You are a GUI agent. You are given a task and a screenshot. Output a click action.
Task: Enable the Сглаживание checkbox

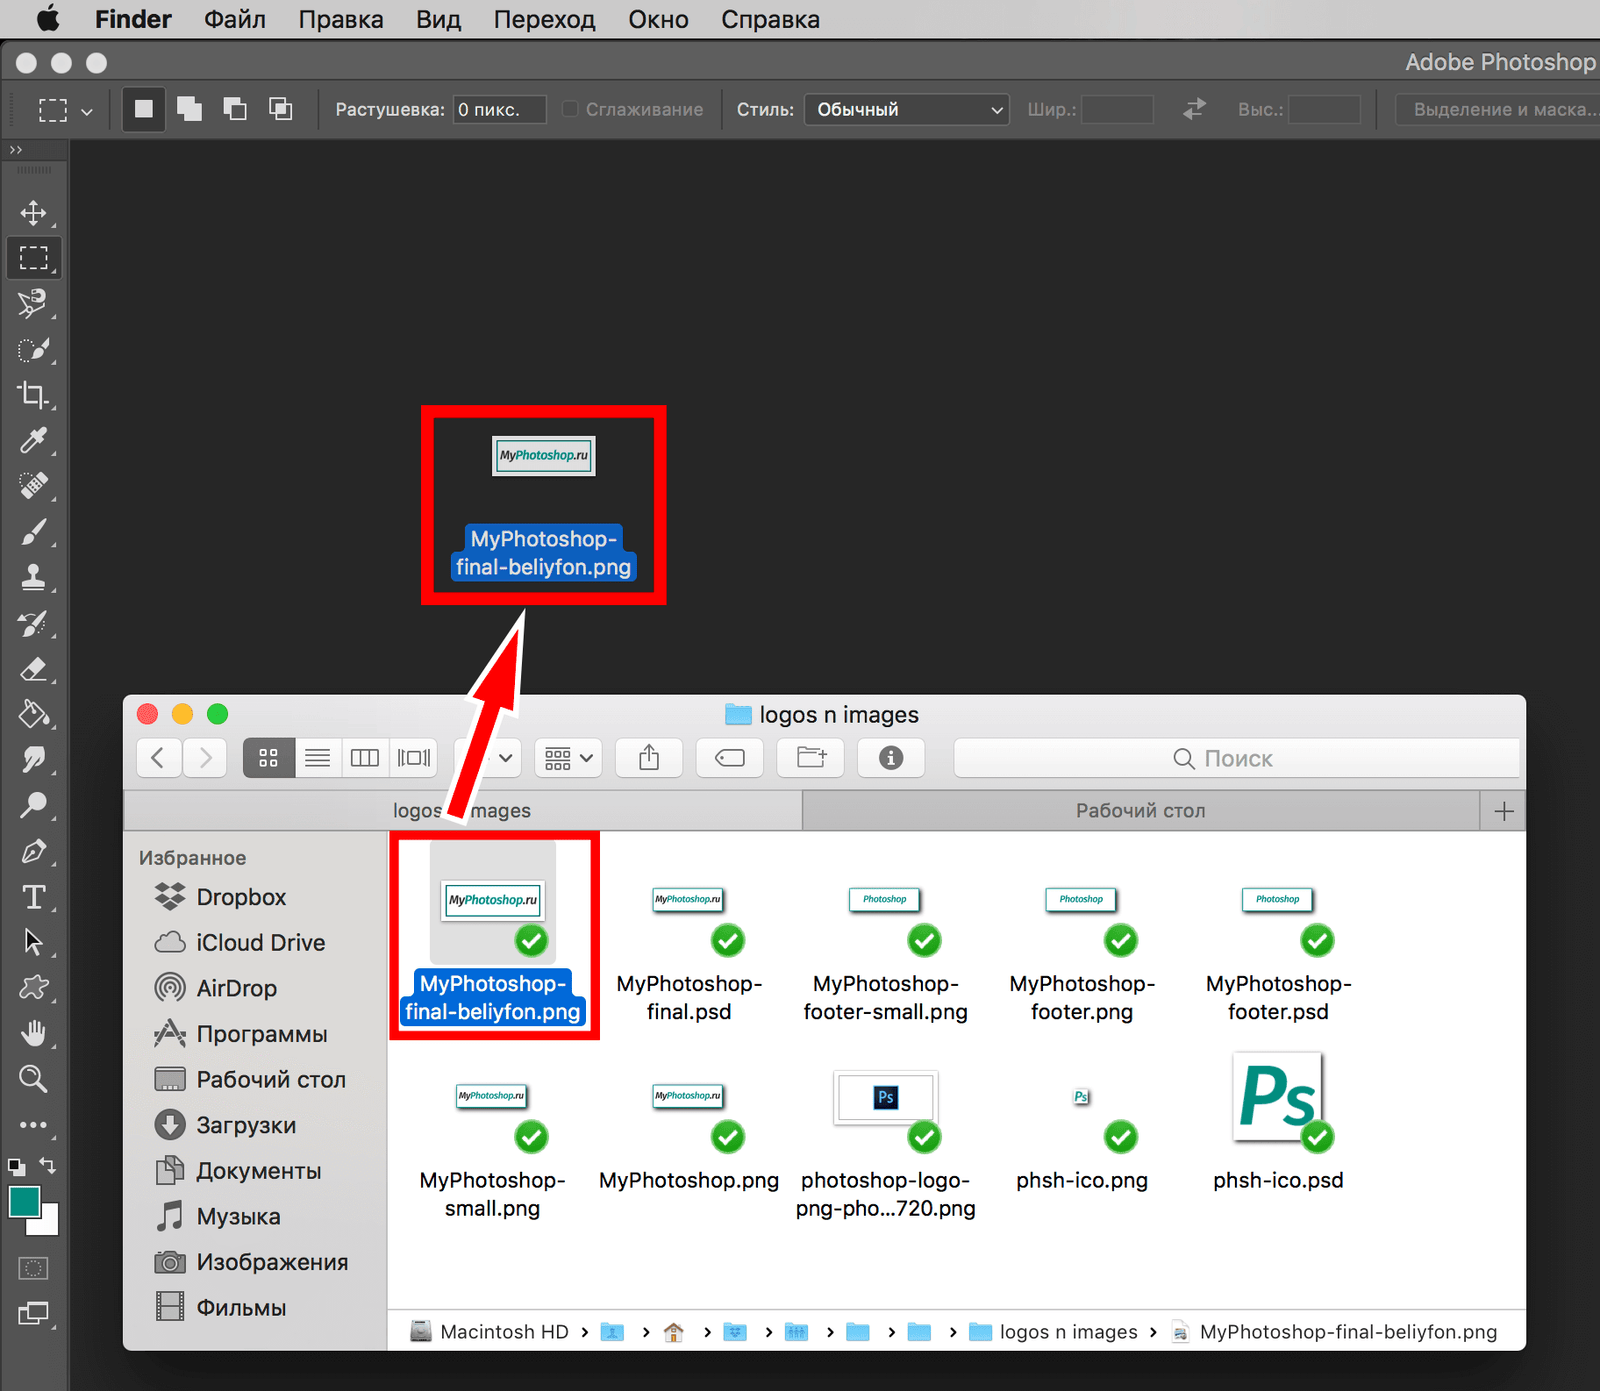(570, 109)
